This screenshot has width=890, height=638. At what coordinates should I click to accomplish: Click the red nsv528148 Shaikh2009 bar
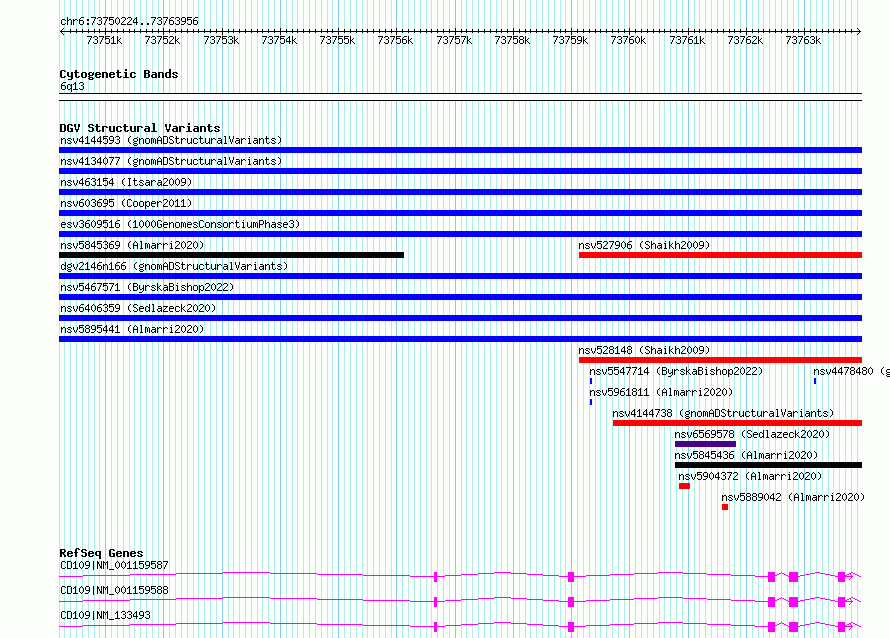[720, 360]
